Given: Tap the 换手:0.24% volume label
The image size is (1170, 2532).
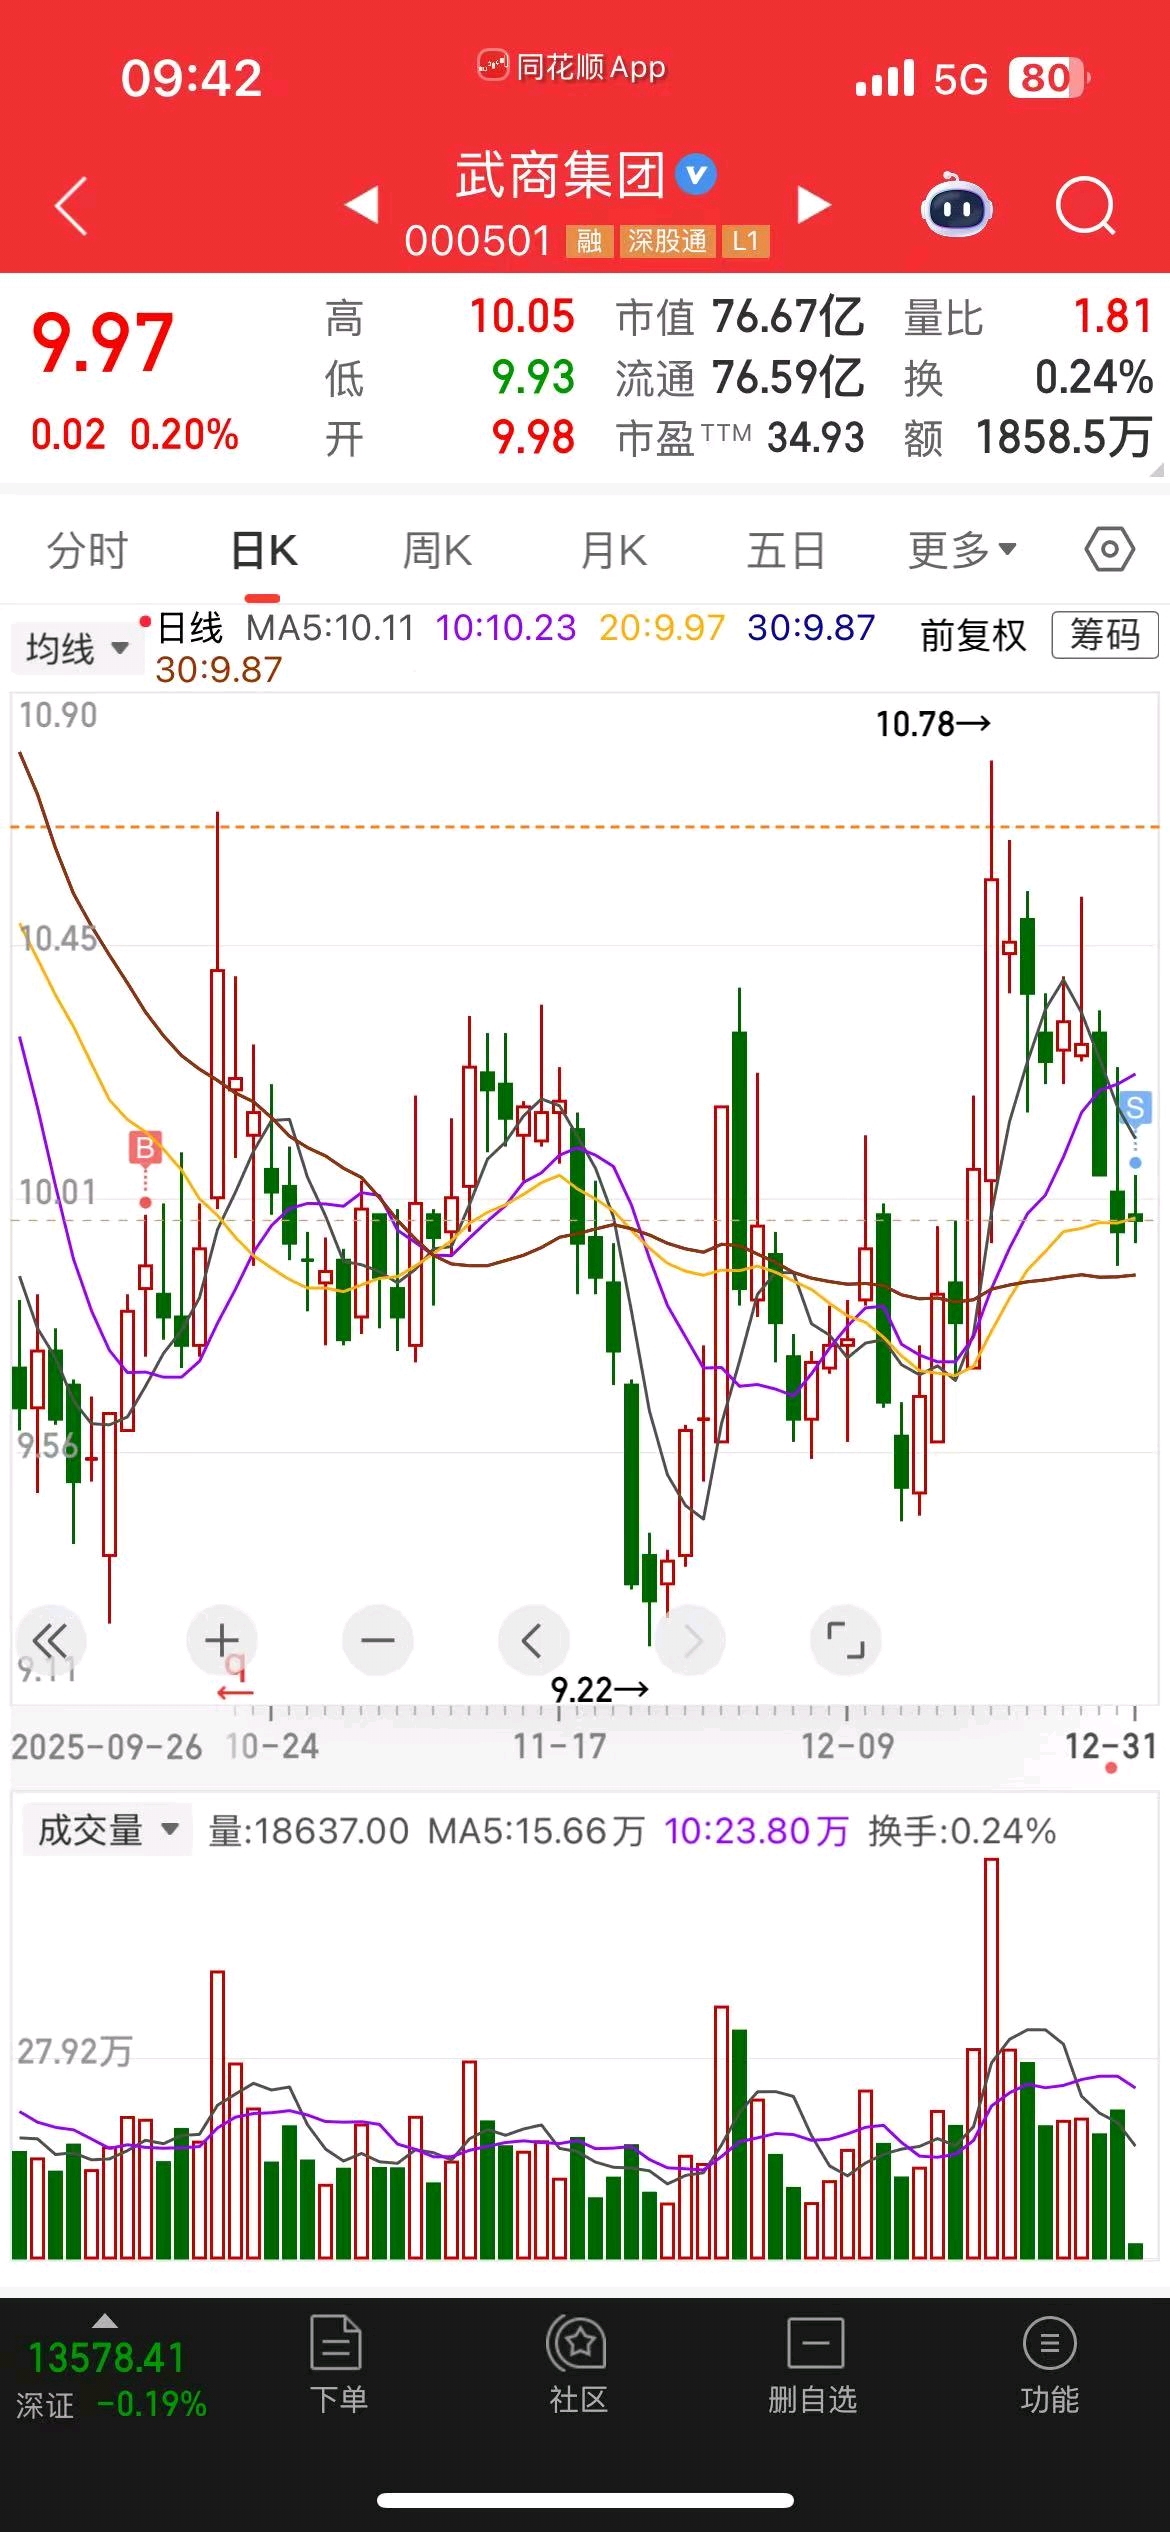Looking at the screenshot, I should [x=962, y=1831].
